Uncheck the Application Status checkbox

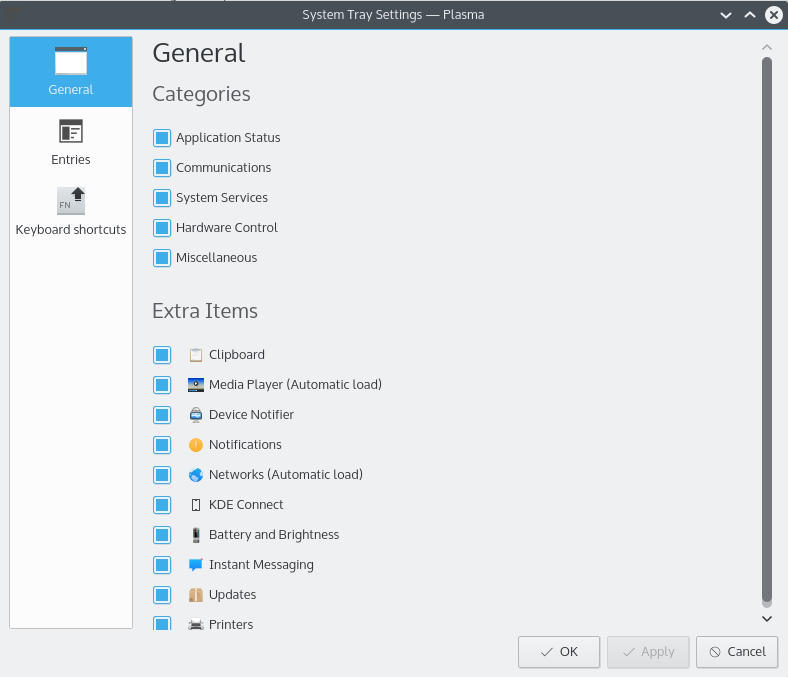[x=162, y=138]
